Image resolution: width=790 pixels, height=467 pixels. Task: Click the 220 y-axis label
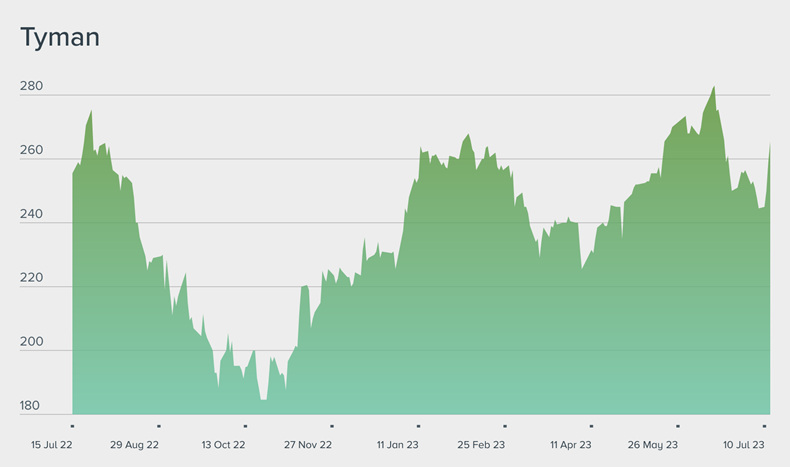click(31, 279)
